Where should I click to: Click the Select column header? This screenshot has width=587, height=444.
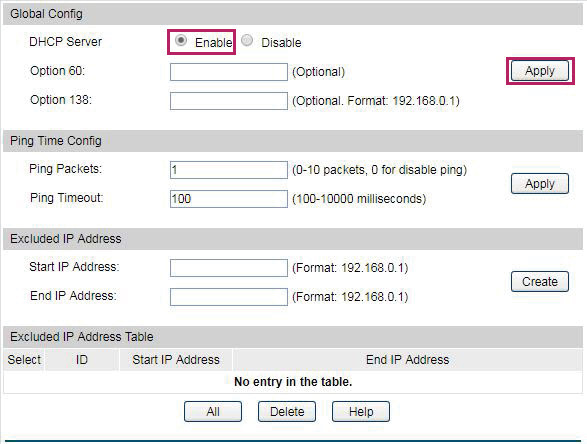[24, 360]
